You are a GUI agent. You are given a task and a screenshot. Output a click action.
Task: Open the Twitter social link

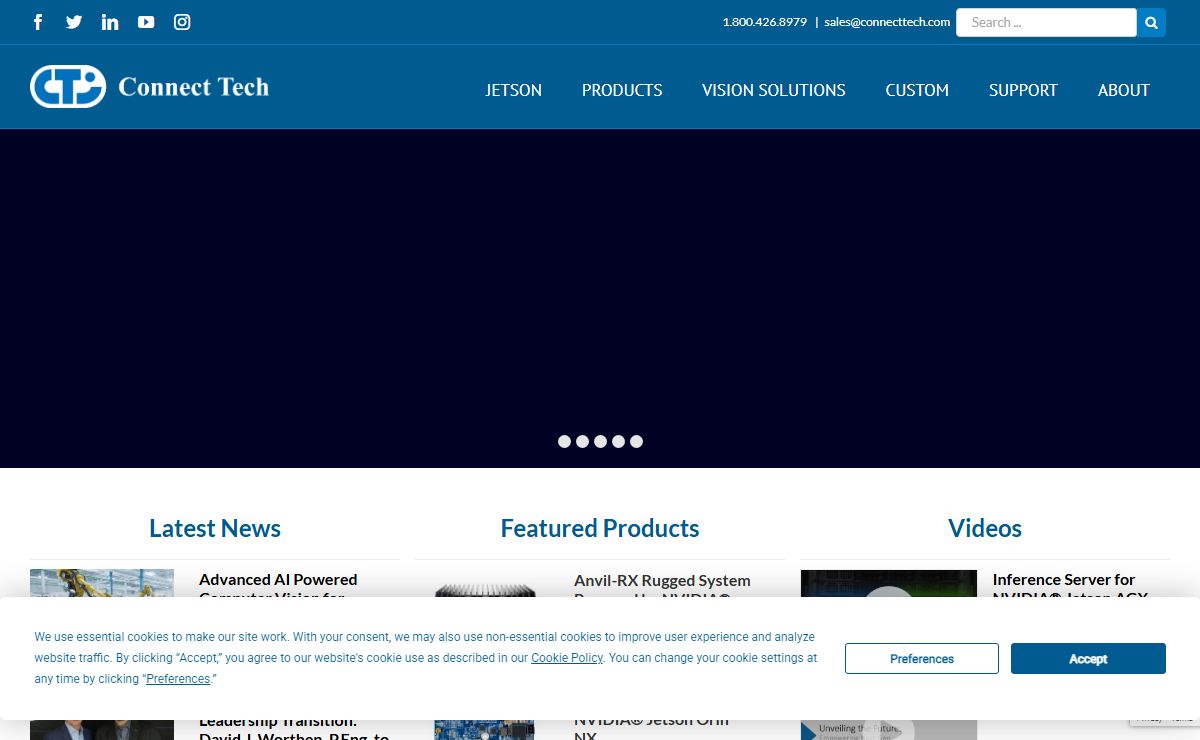(x=74, y=22)
